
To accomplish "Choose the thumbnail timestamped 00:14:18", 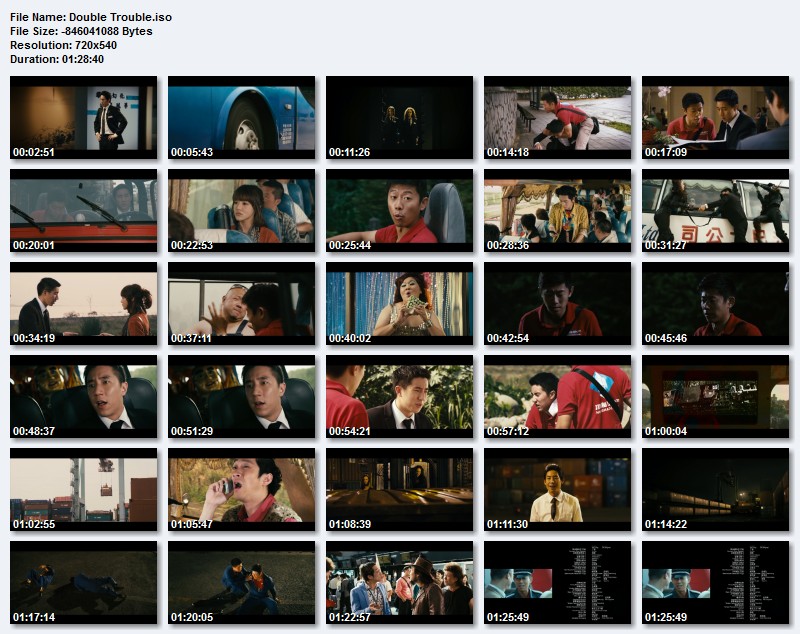I will point(558,118).
